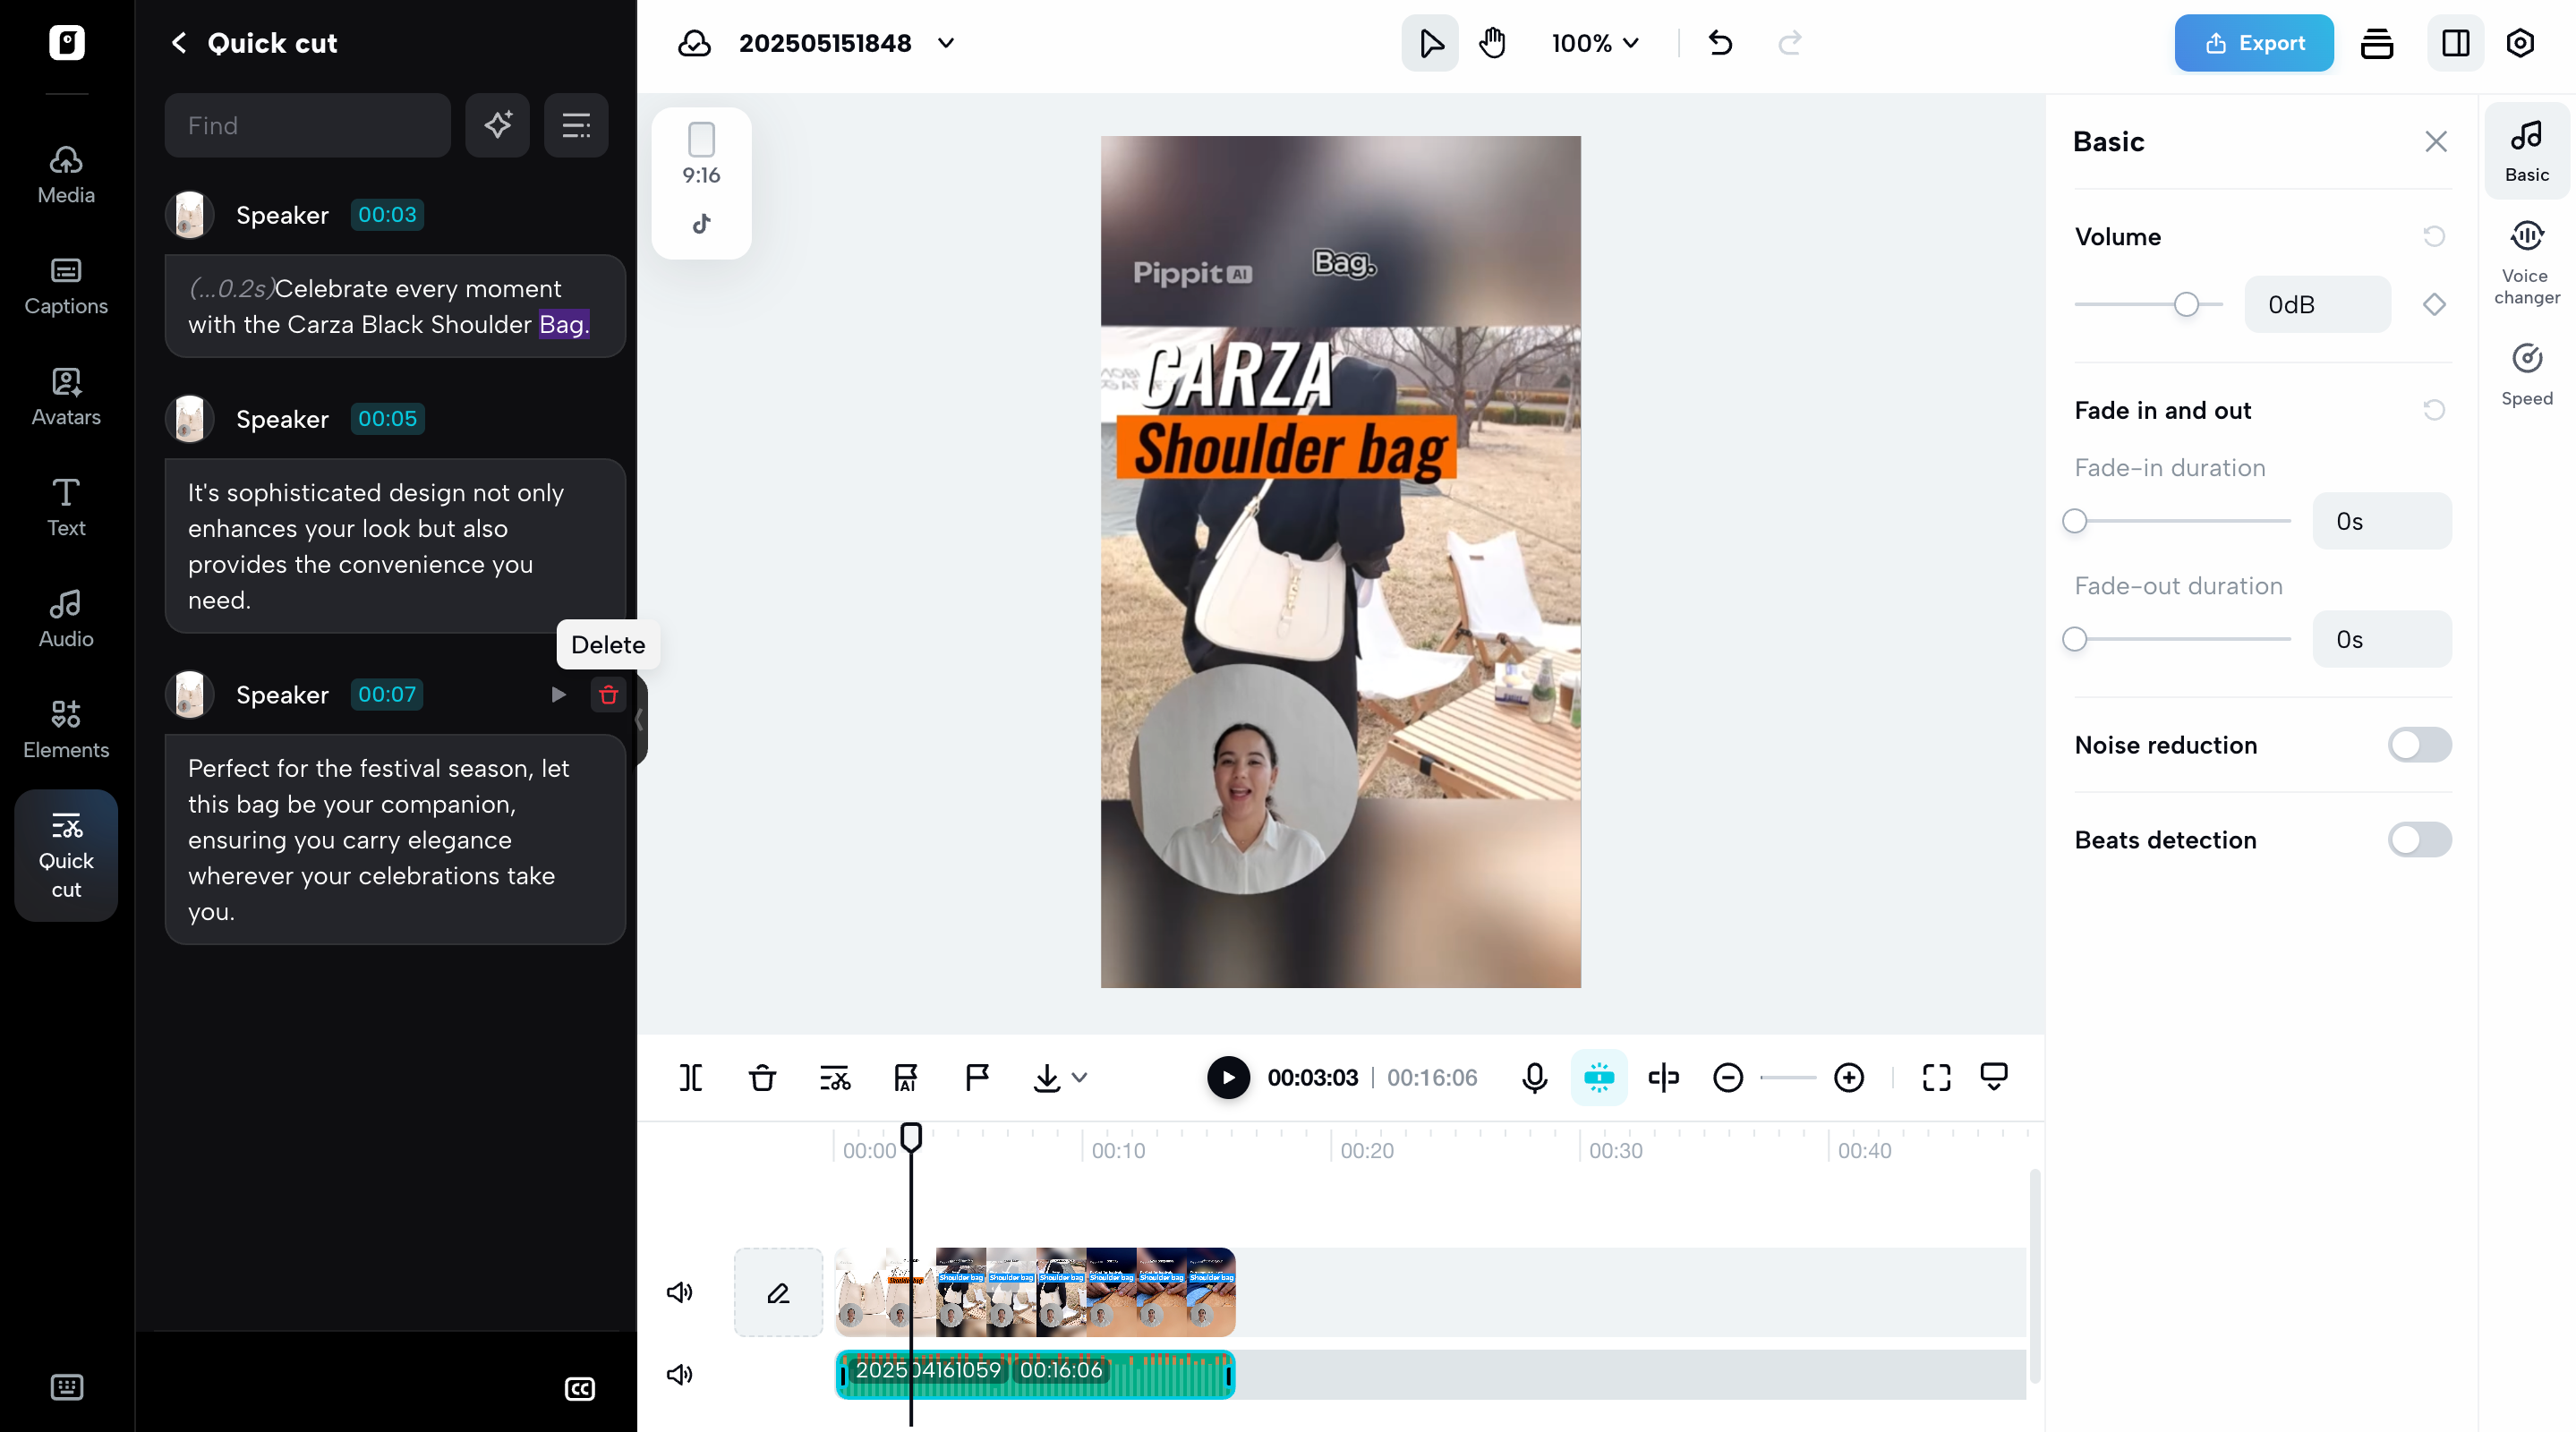This screenshot has height=1432, width=2576.
Task: Reset the Fade in and out setting
Action: click(2434, 410)
